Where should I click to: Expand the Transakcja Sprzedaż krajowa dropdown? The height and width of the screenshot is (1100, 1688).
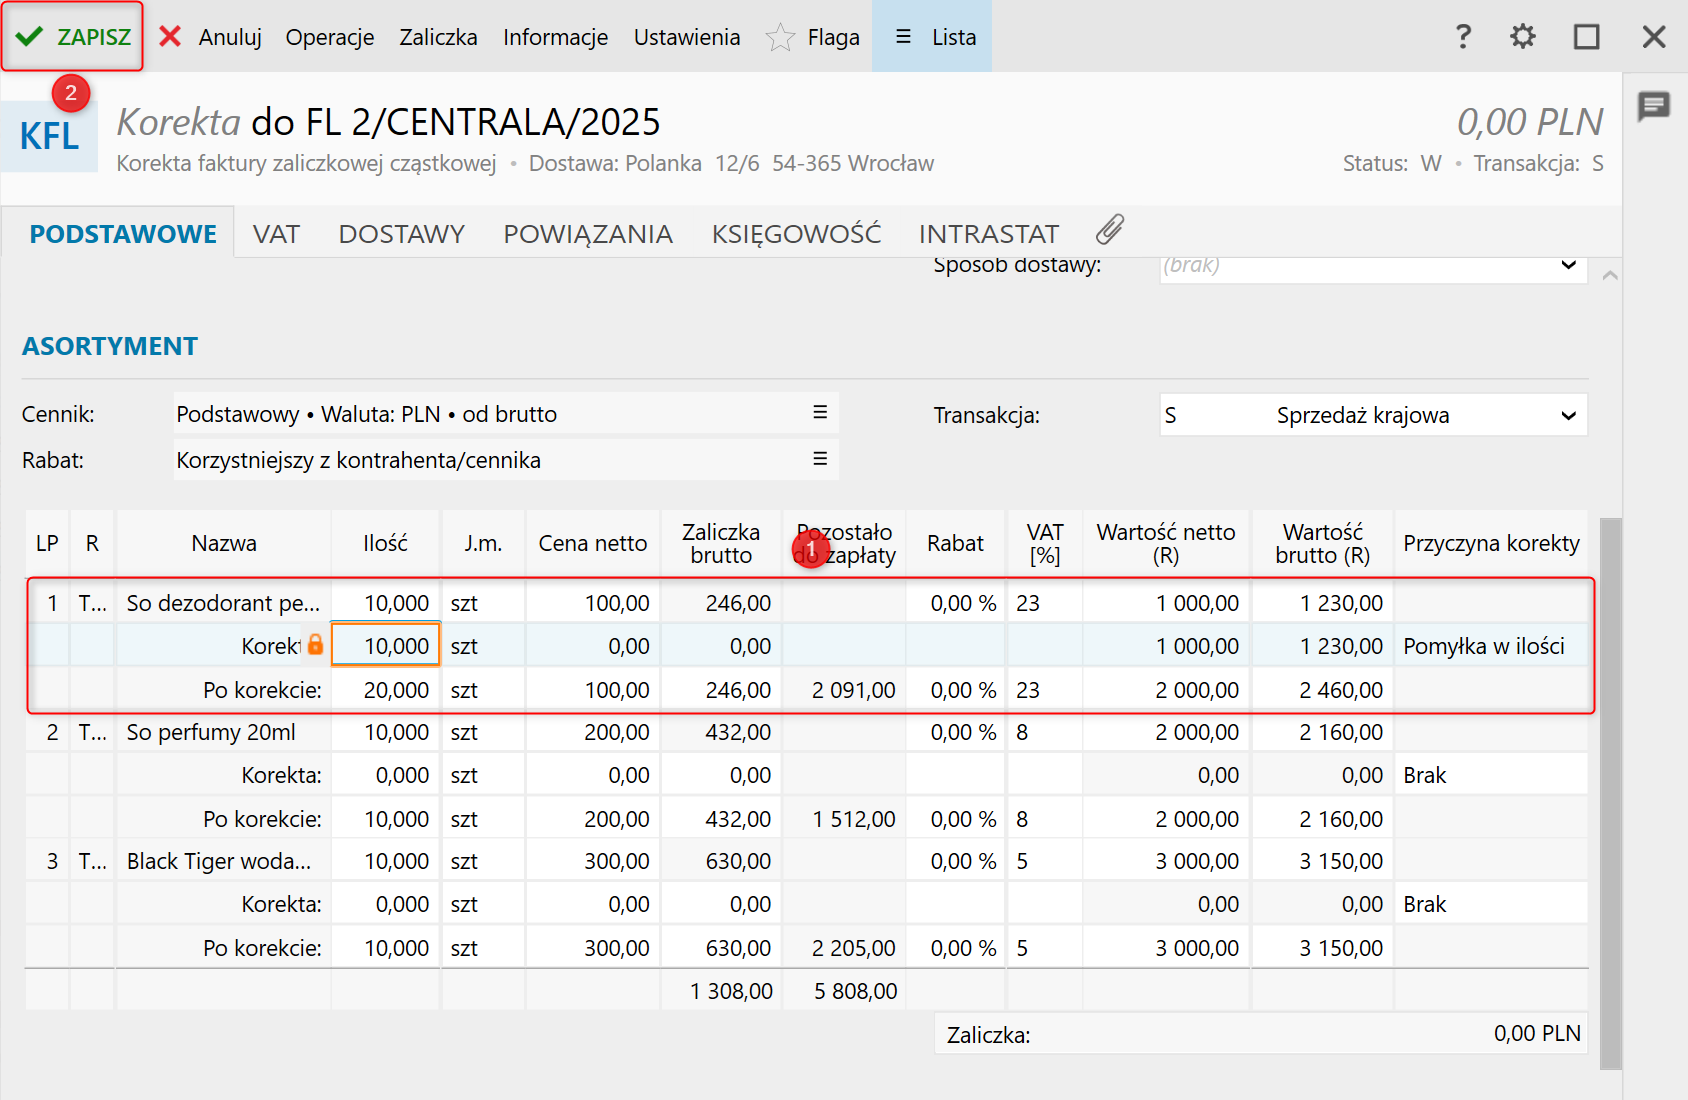pos(1568,416)
